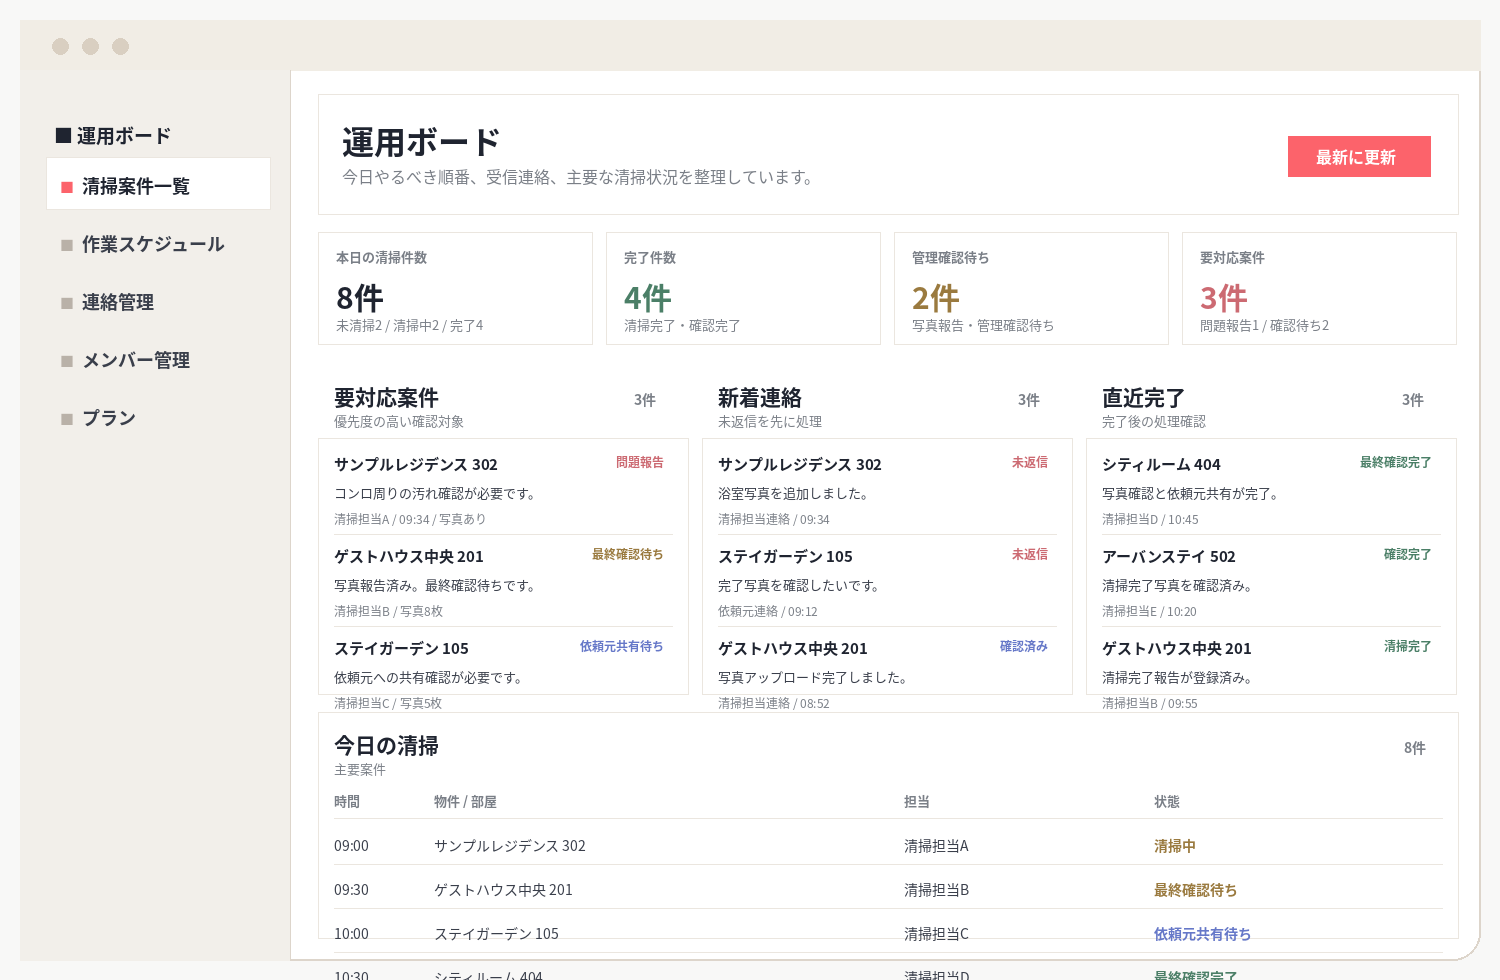This screenshot has width=1500, height=980.
Task: Click square icon beside プラン
Action: (x=67, y=419)
